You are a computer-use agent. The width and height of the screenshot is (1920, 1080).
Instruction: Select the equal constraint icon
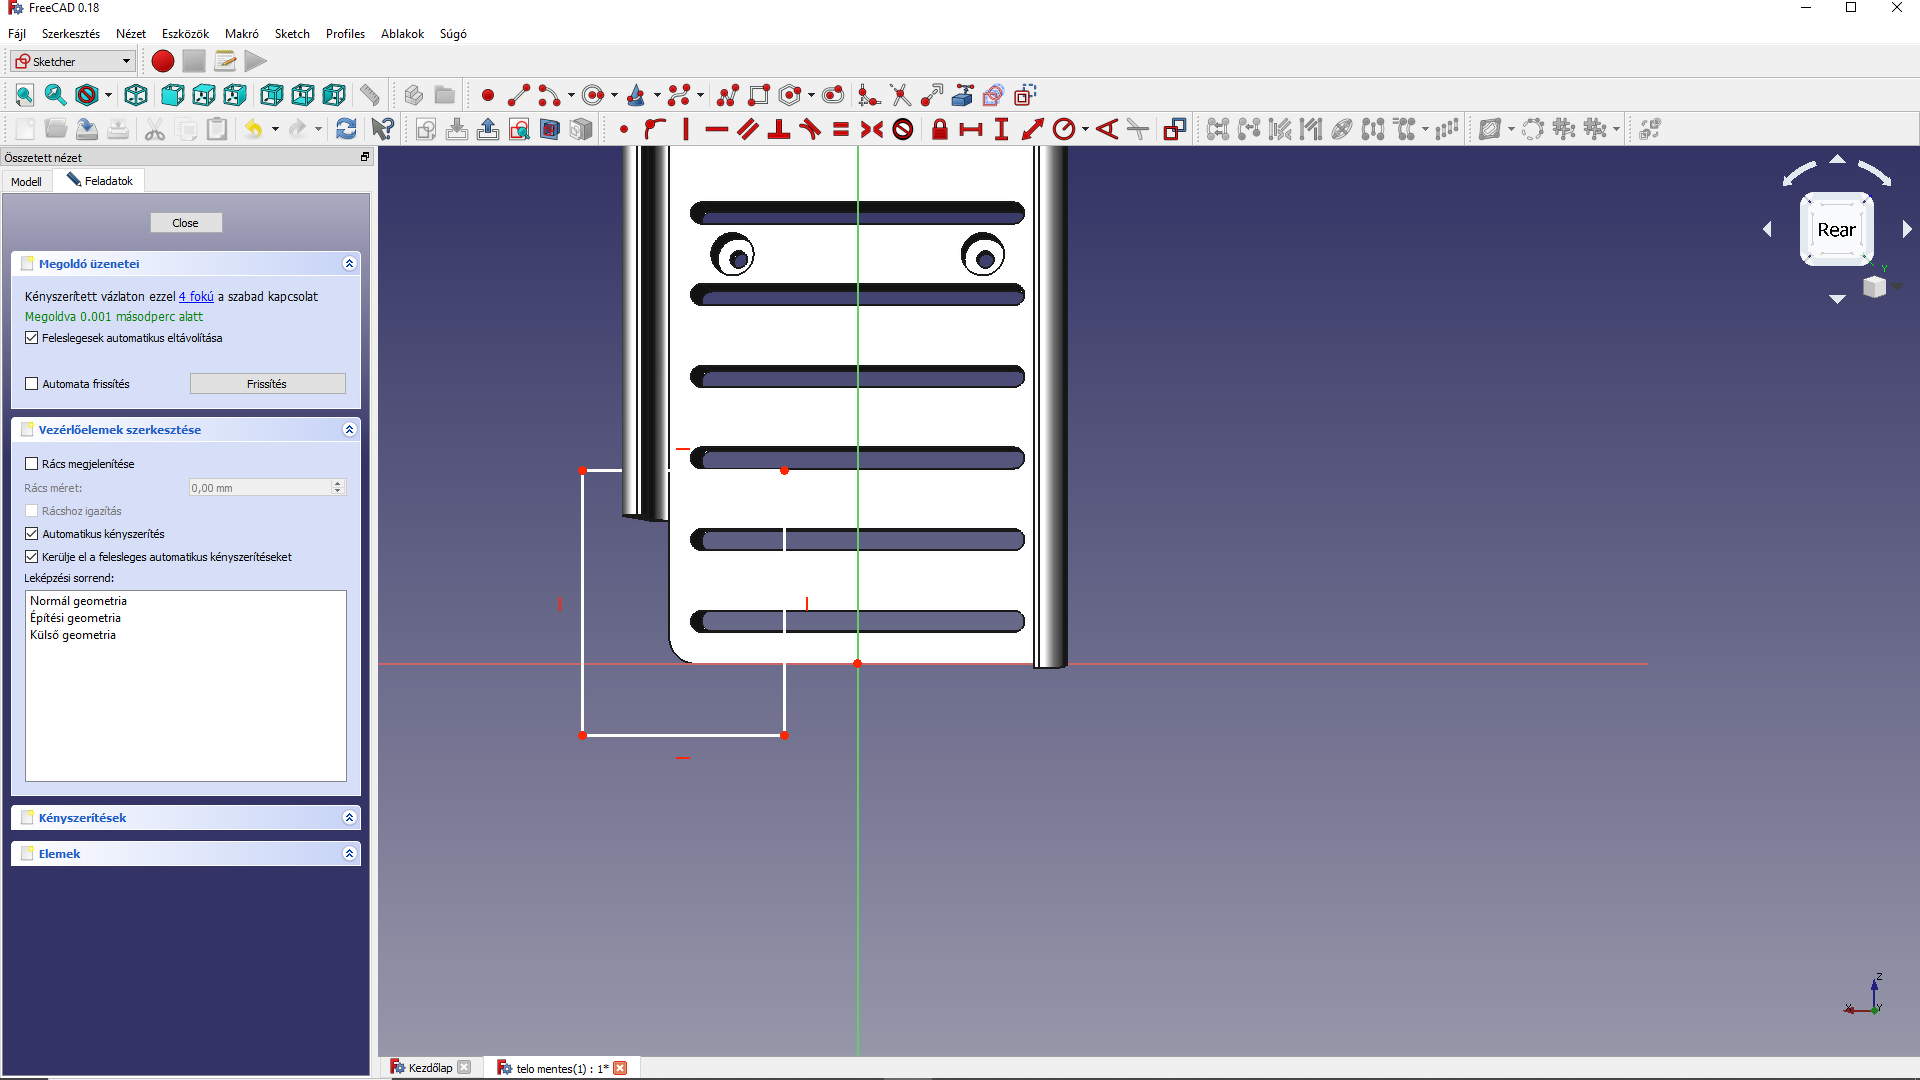[x=841, y=129]
